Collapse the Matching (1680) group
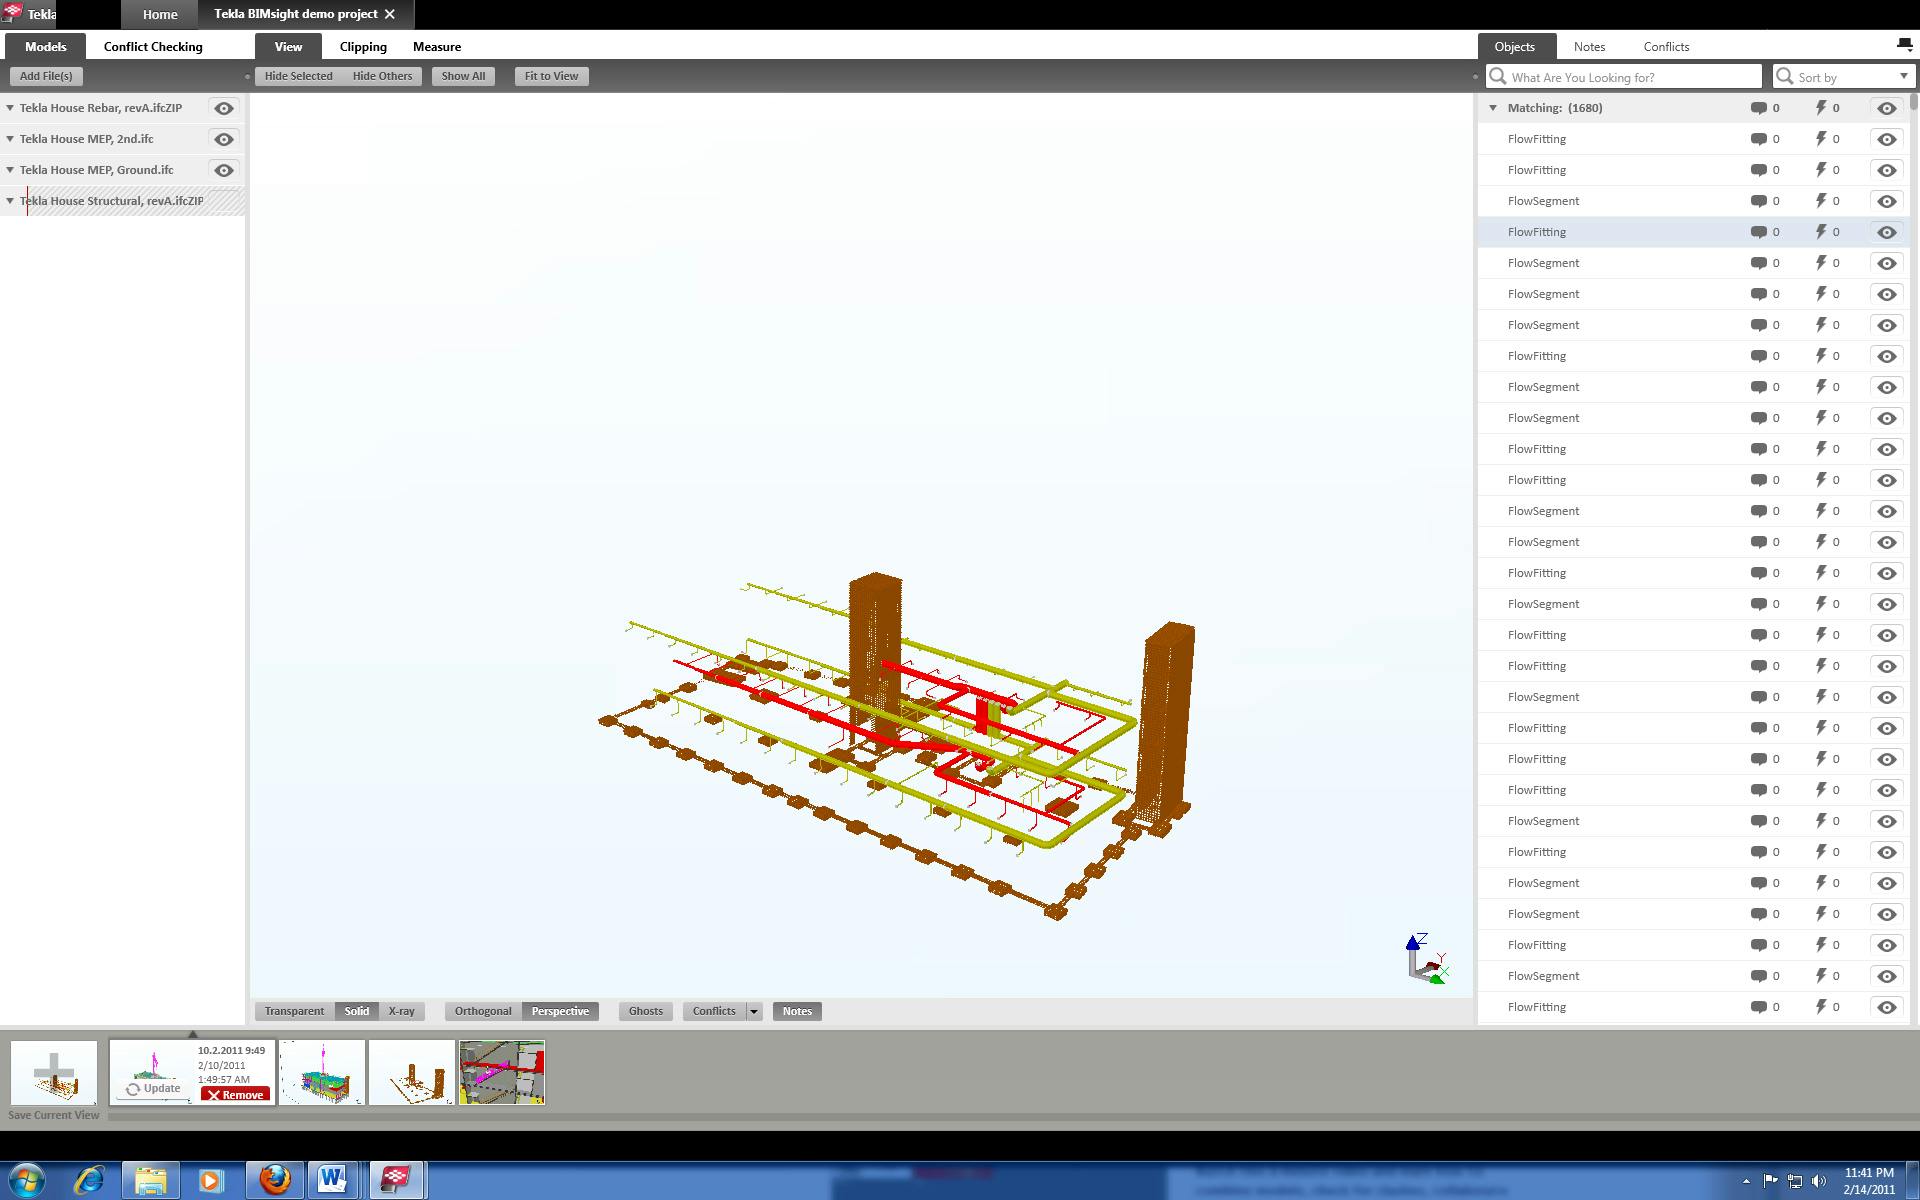The height and width of the screenshot is (1200, 1920). tap(1493, 108)
